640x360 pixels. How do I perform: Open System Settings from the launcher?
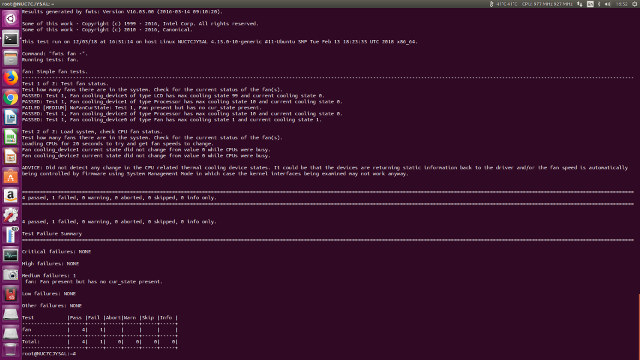(11, 215)
